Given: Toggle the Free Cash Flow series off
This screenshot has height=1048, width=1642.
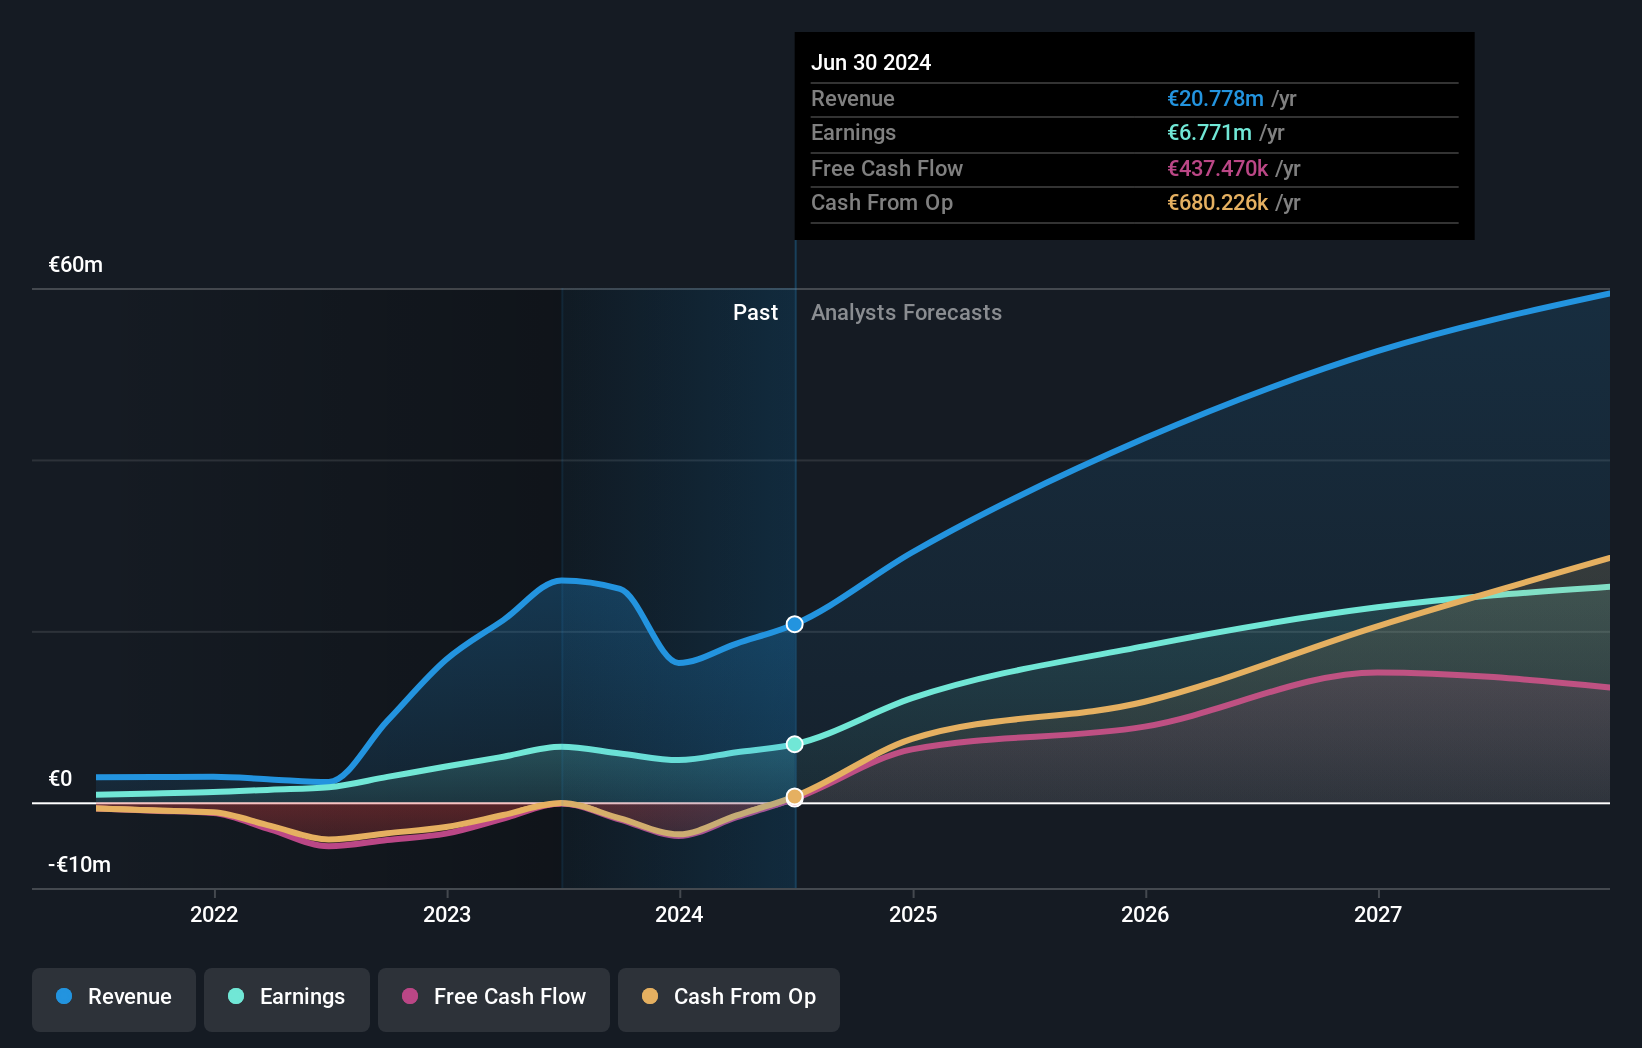Looking at the screenshot, I should (493, 999).
